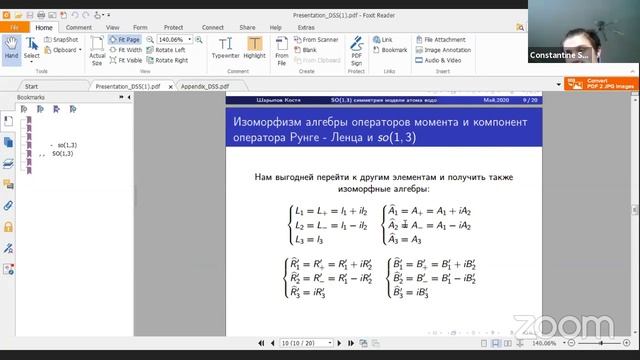Click the Redo icon in quick access
The height and width of the screenshot is (360, 640).
click(85, 15)
